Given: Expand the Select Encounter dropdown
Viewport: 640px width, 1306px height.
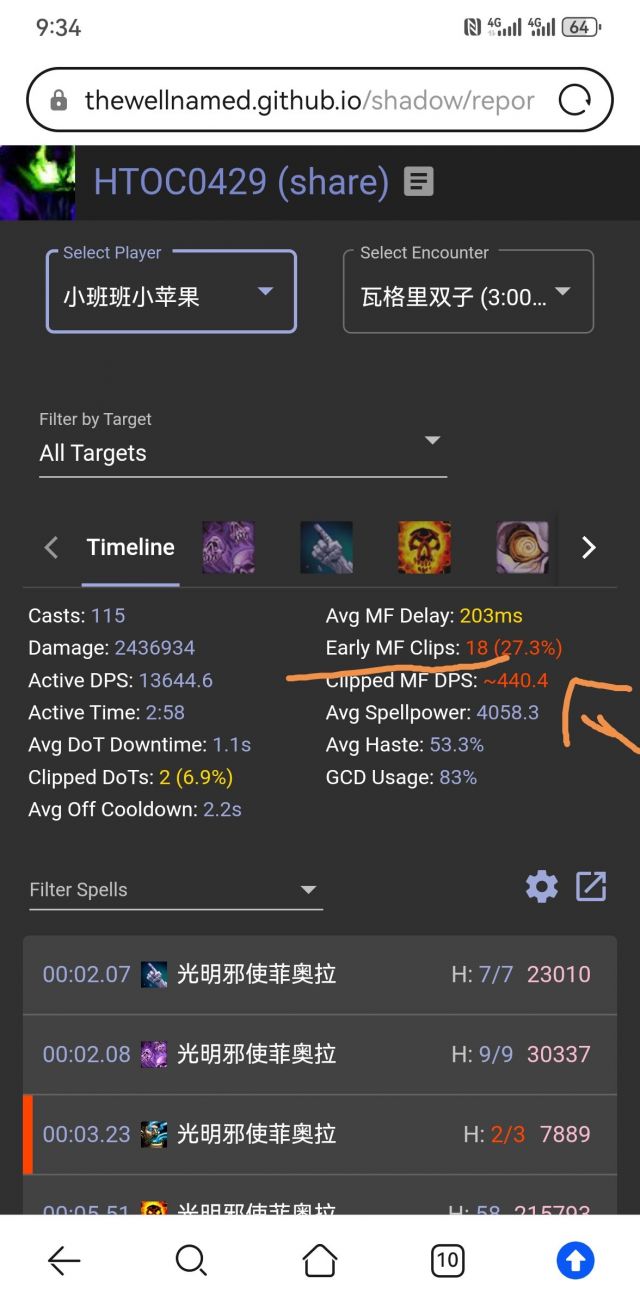Looking at the screenshot, I should point(468,292).
